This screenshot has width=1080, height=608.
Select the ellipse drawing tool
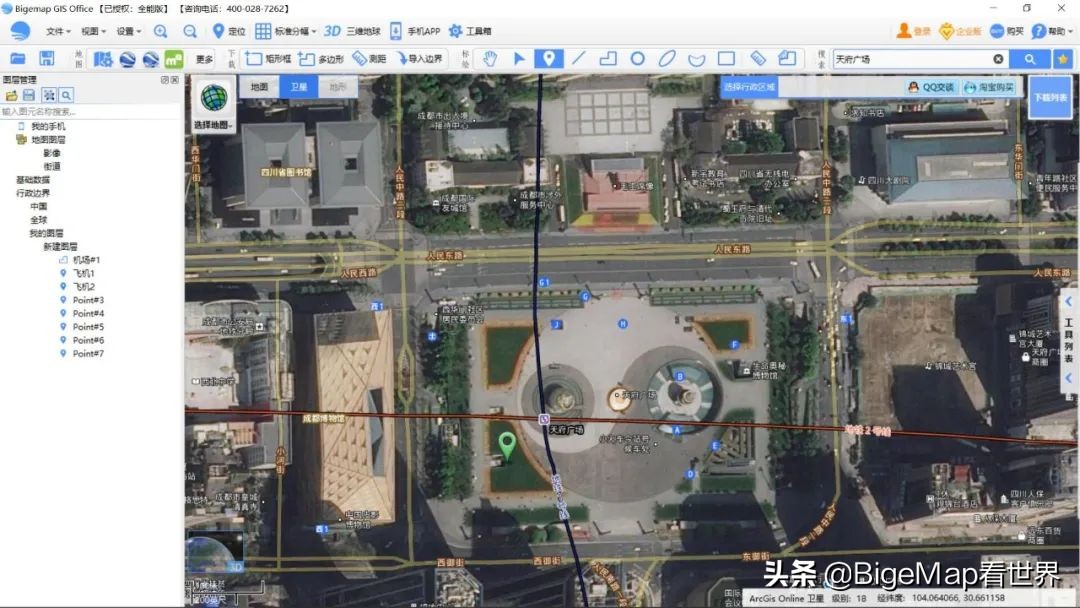click(x=667, y=59)
